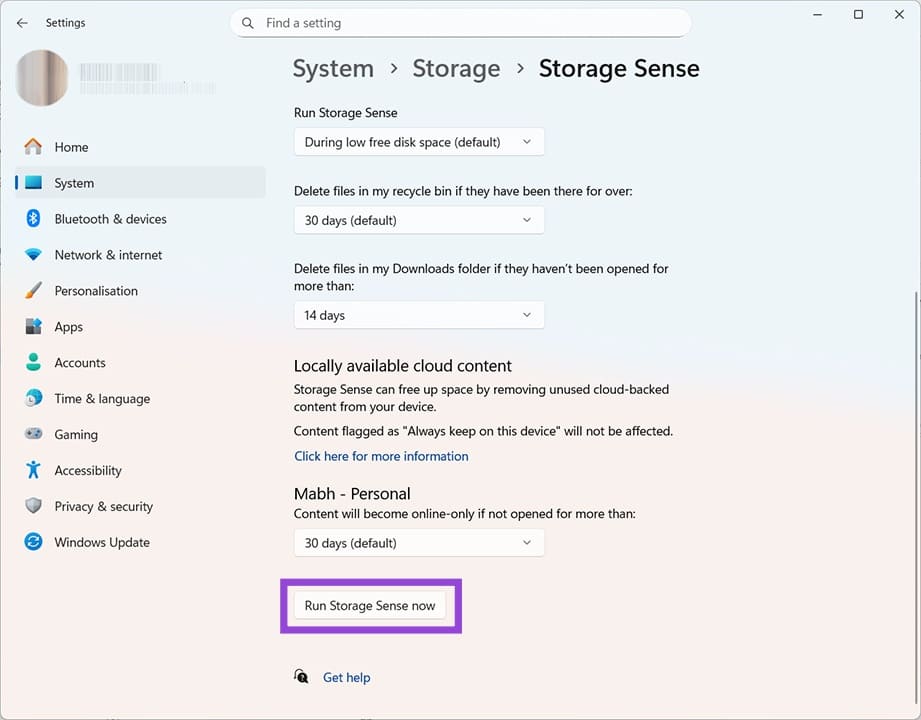Go to Gaming settings
Screen dimensions: 921x720
coord(76,434)
